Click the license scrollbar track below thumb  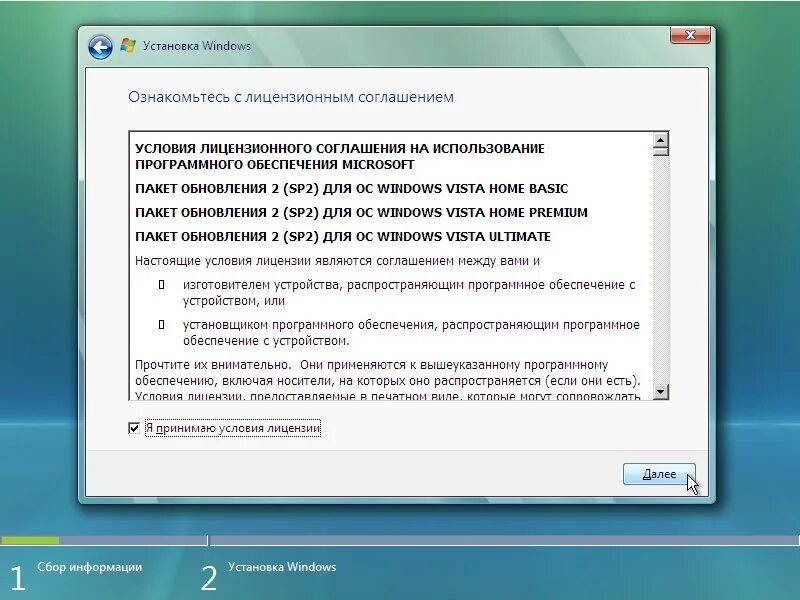pos(661,270)
